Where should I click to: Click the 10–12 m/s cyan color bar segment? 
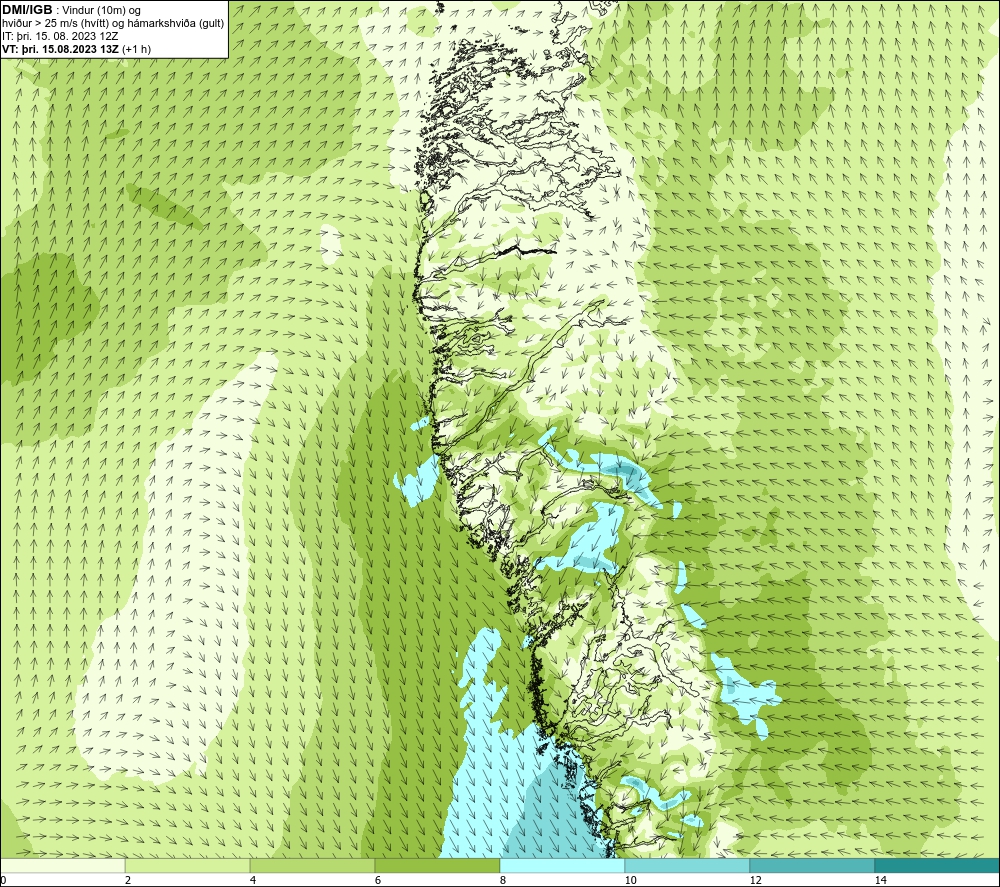pos(688,865)
